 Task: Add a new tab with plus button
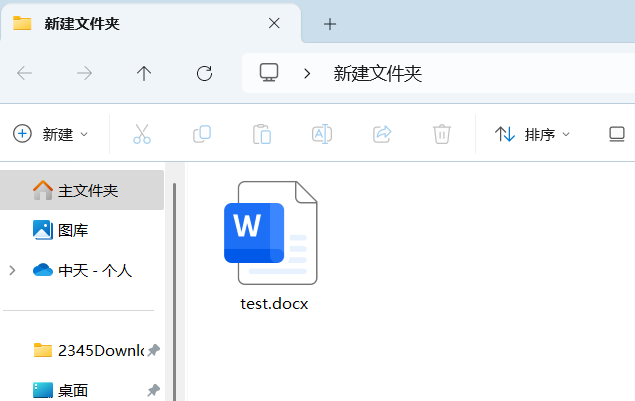(330, 24)
